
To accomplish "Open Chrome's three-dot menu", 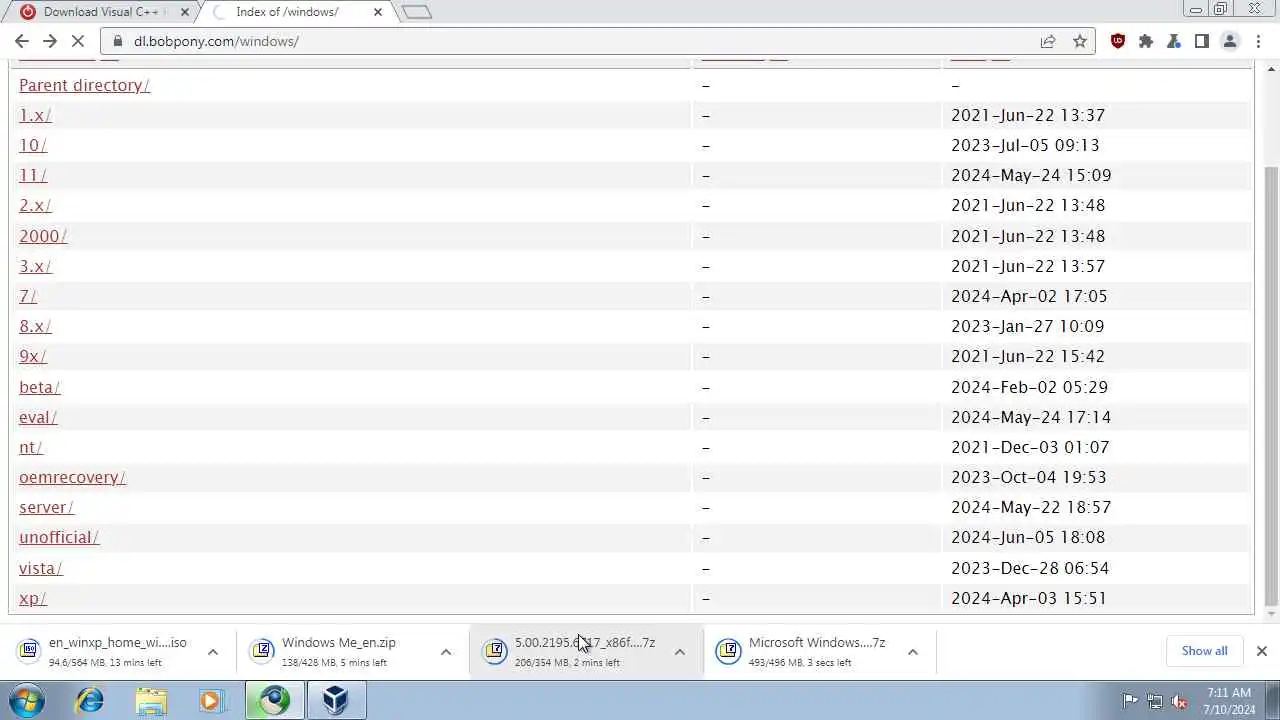I will tap(1258, 41).
